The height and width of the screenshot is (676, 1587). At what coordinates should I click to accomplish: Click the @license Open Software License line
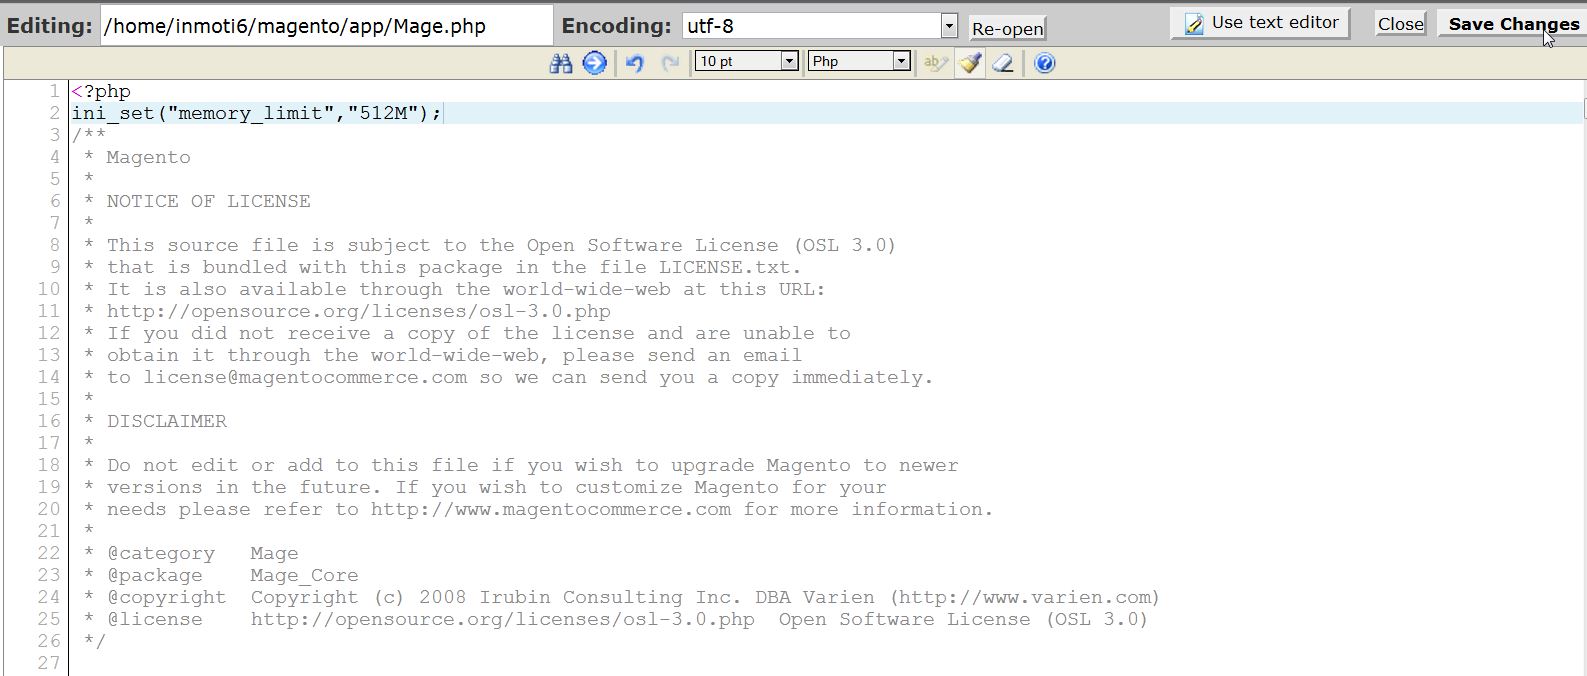pyautogui.click(x=616, y=619)
